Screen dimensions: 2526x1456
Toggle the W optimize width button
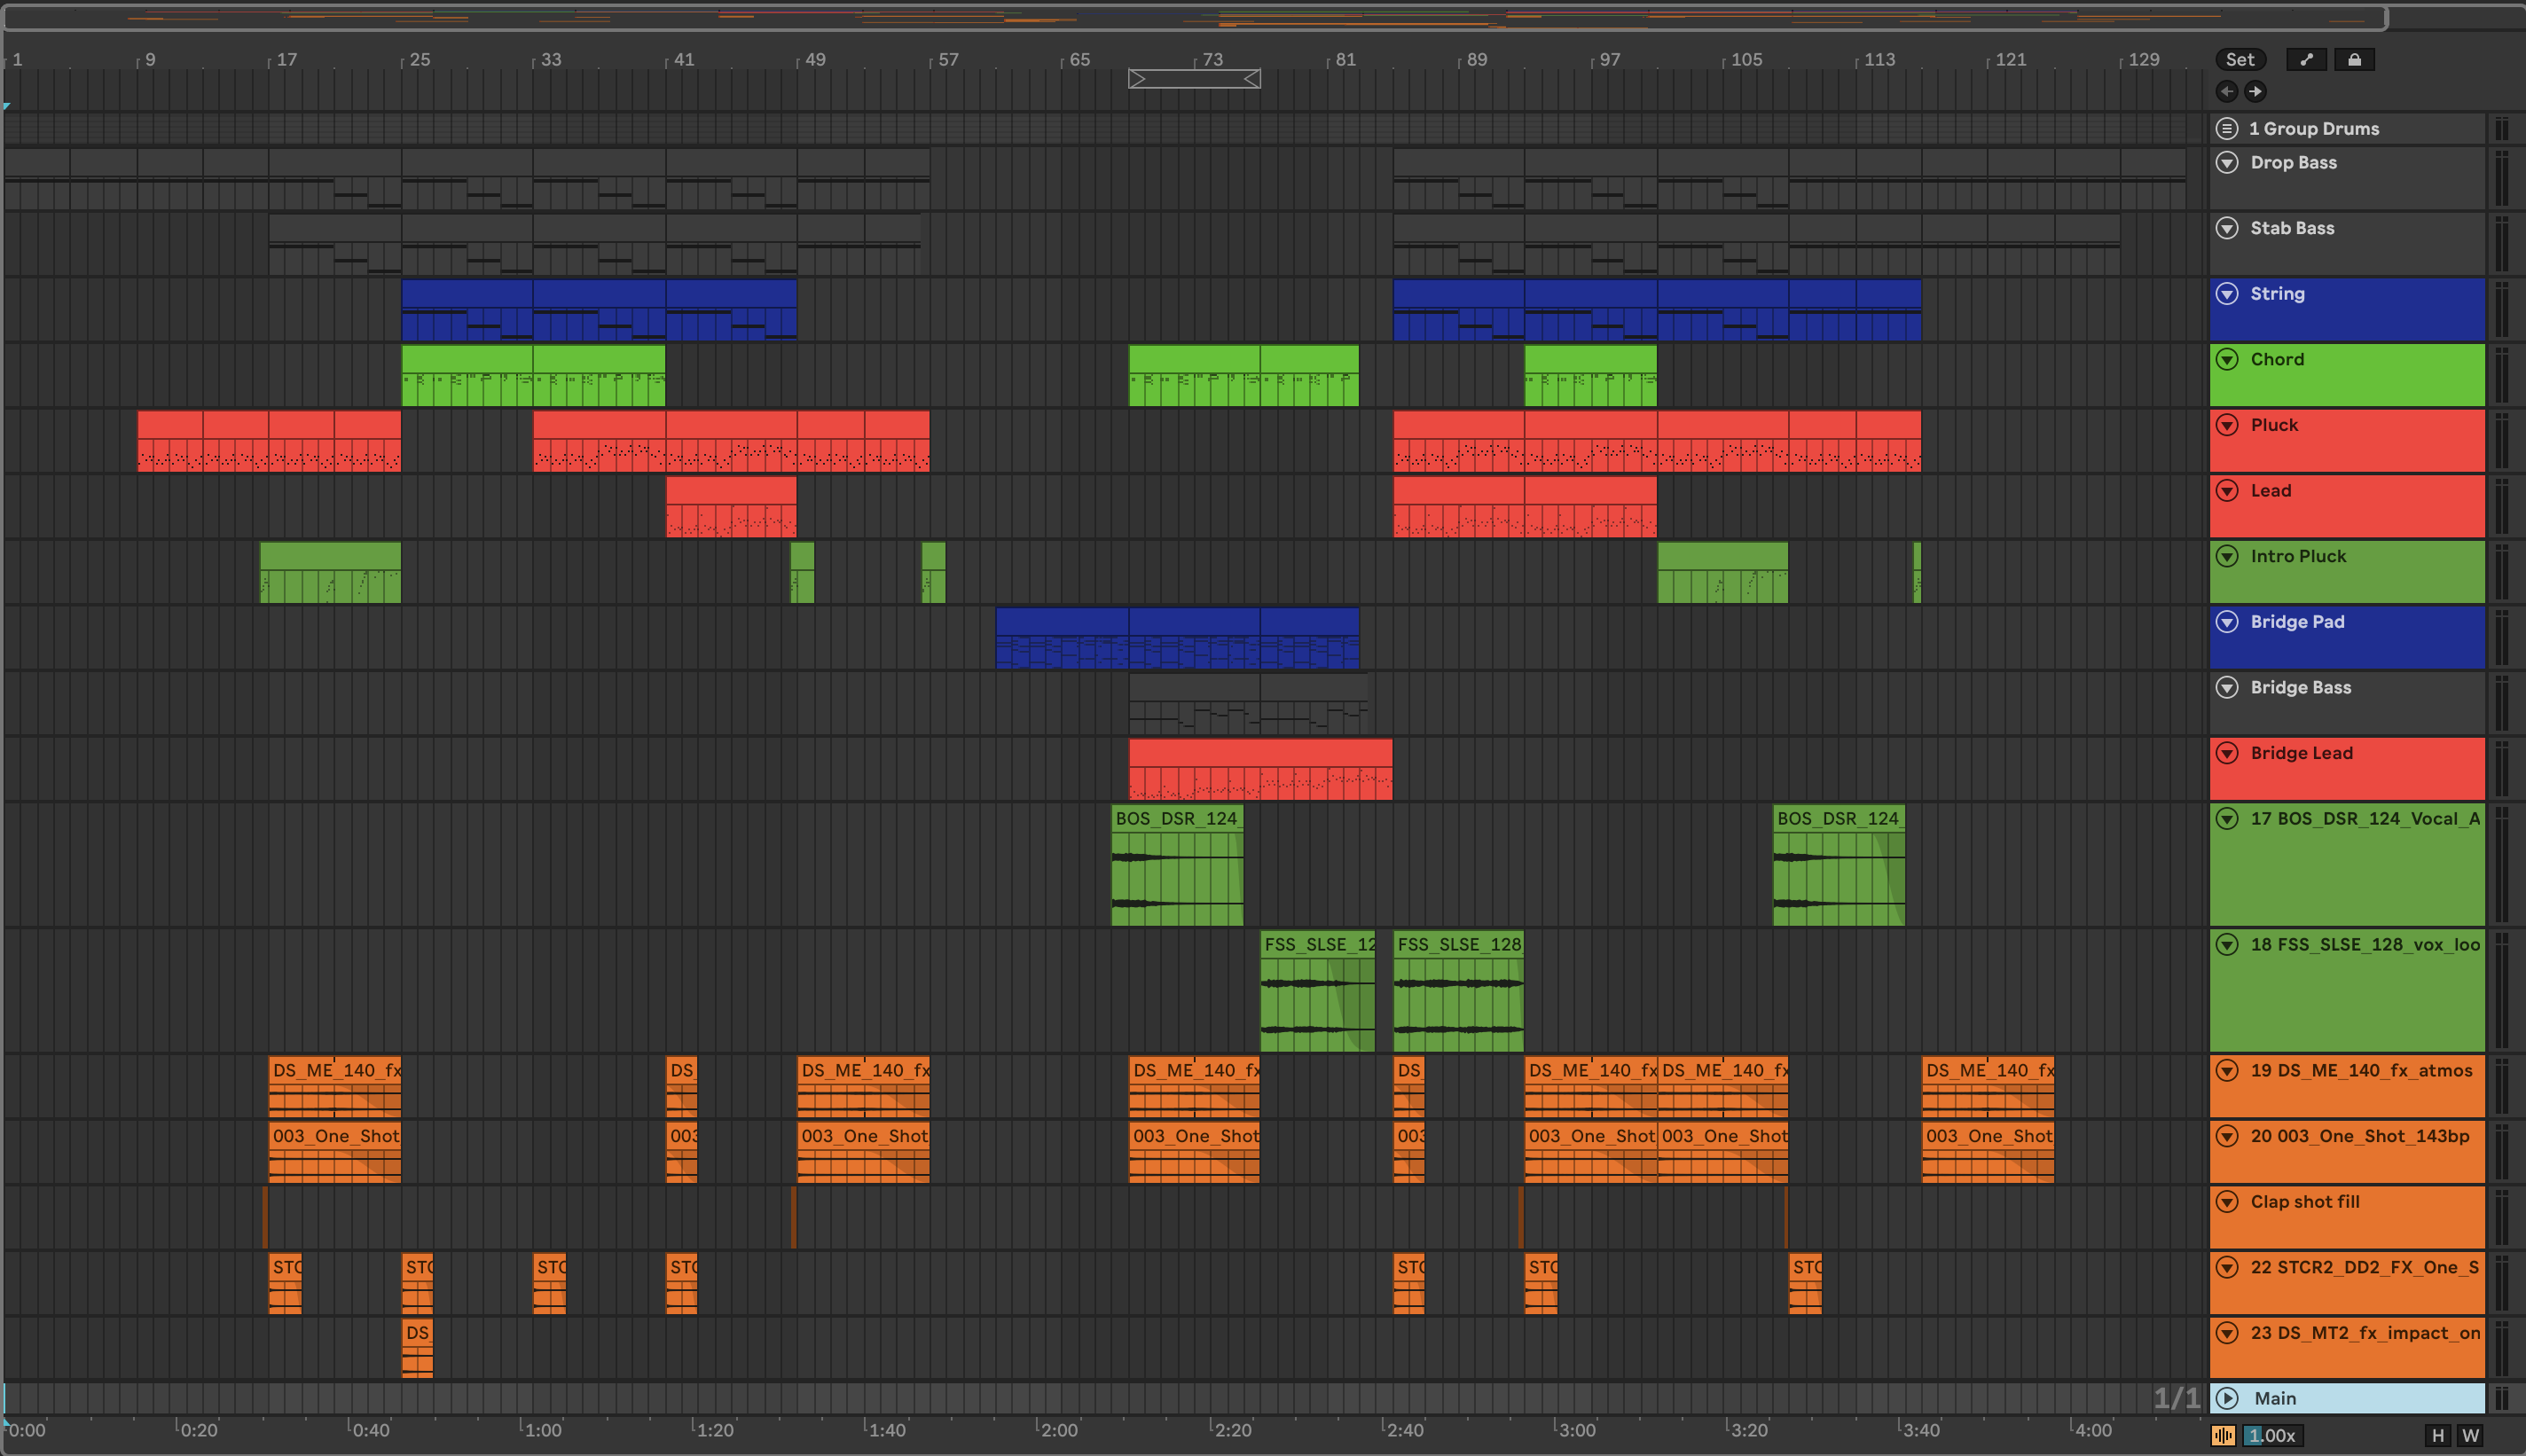coord(2470,1436)
